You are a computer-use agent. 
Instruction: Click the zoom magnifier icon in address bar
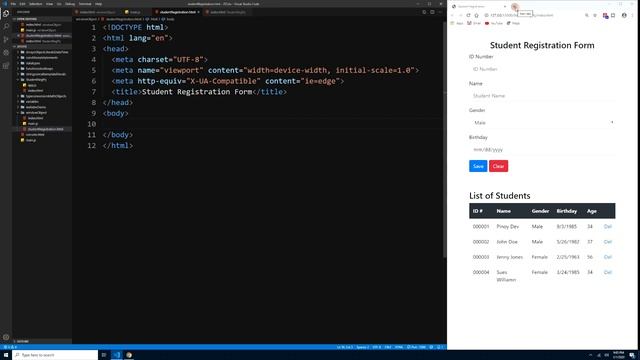[x=587, y=16]
